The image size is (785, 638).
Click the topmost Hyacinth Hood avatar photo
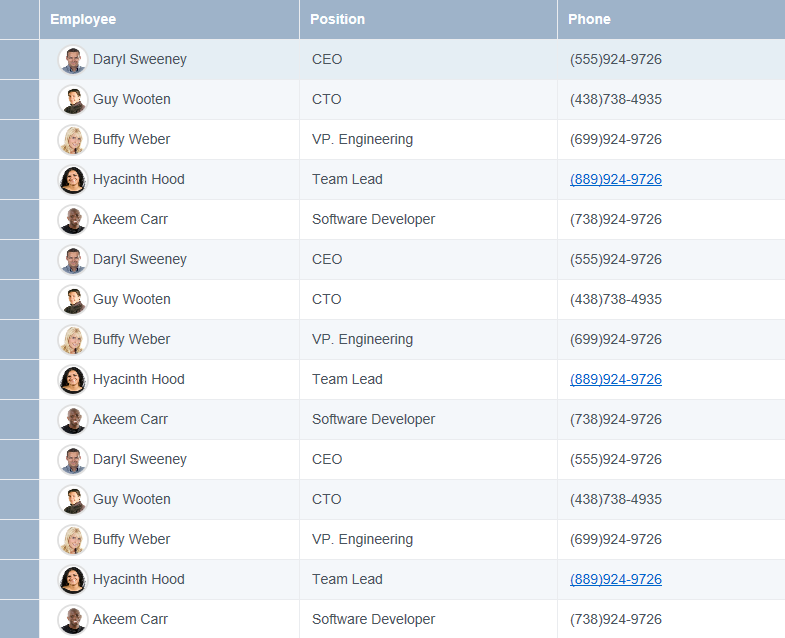(73, 180)
